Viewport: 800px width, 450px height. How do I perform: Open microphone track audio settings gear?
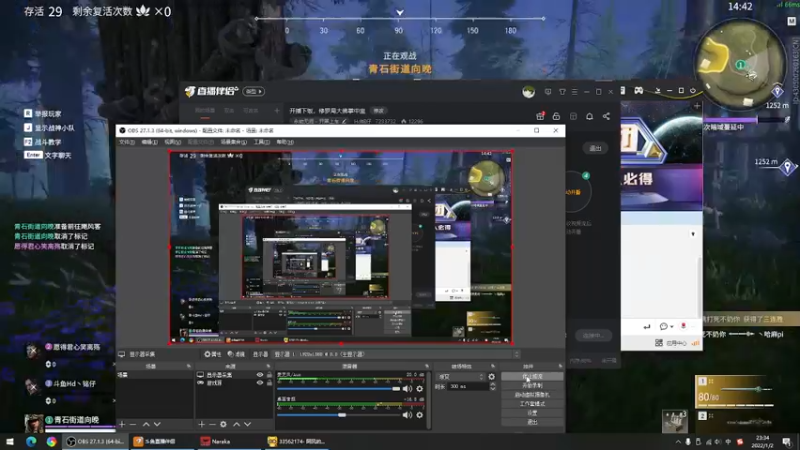419,389
